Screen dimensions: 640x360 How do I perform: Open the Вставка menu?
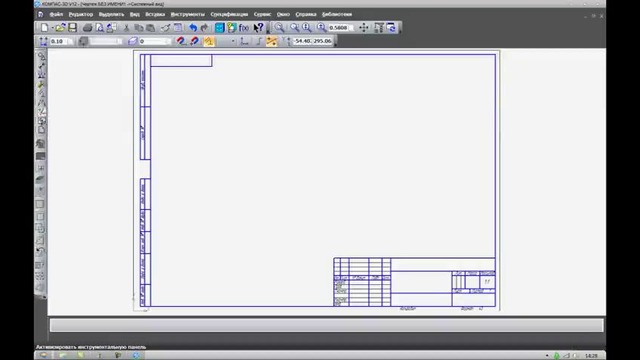coord(155,14)
